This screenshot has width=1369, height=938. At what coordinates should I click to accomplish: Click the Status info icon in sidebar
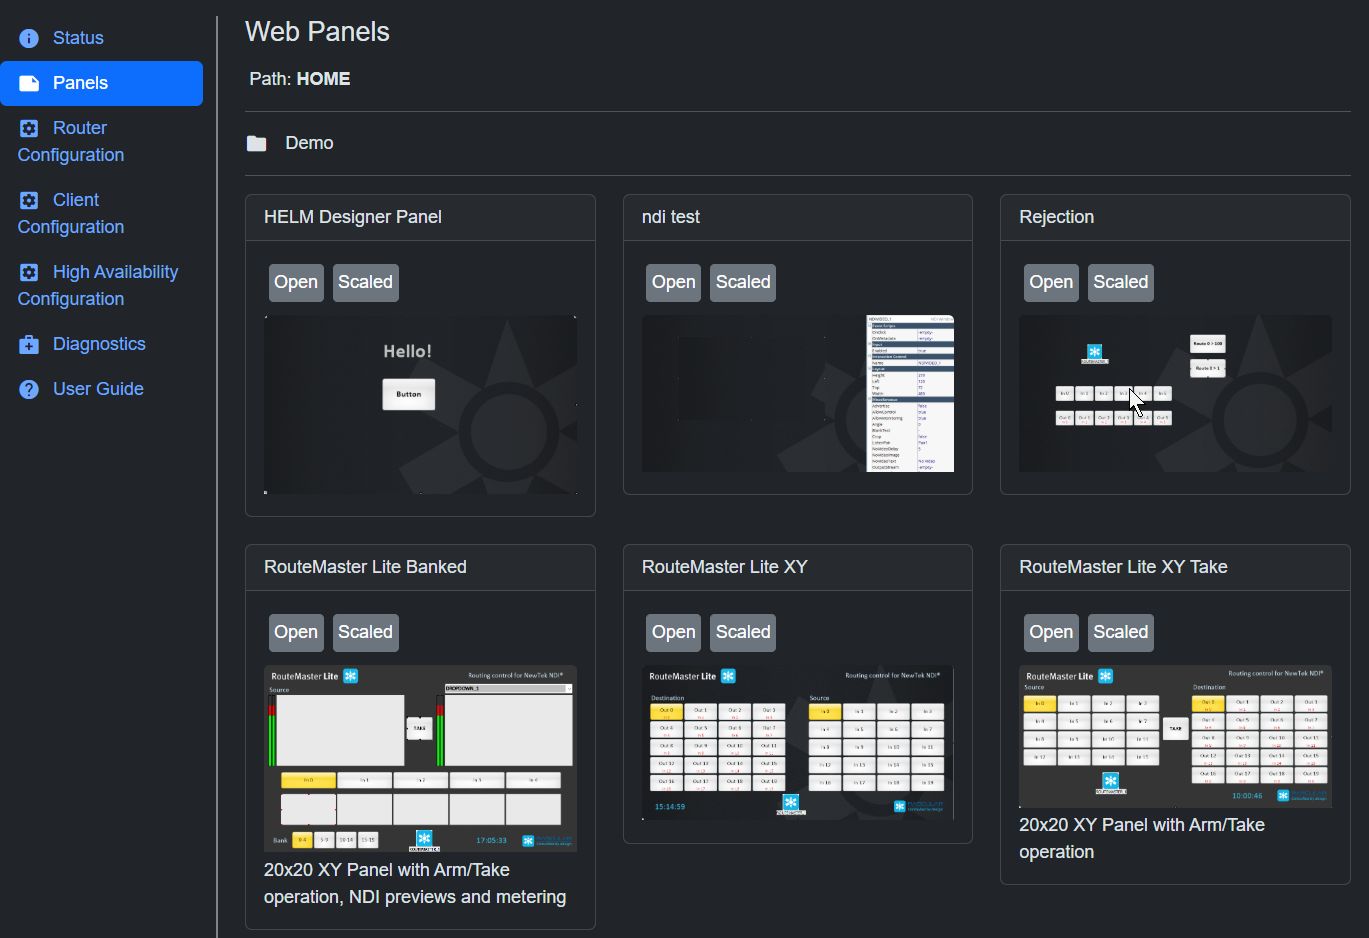pyautogui.click(x=29, y=38)
